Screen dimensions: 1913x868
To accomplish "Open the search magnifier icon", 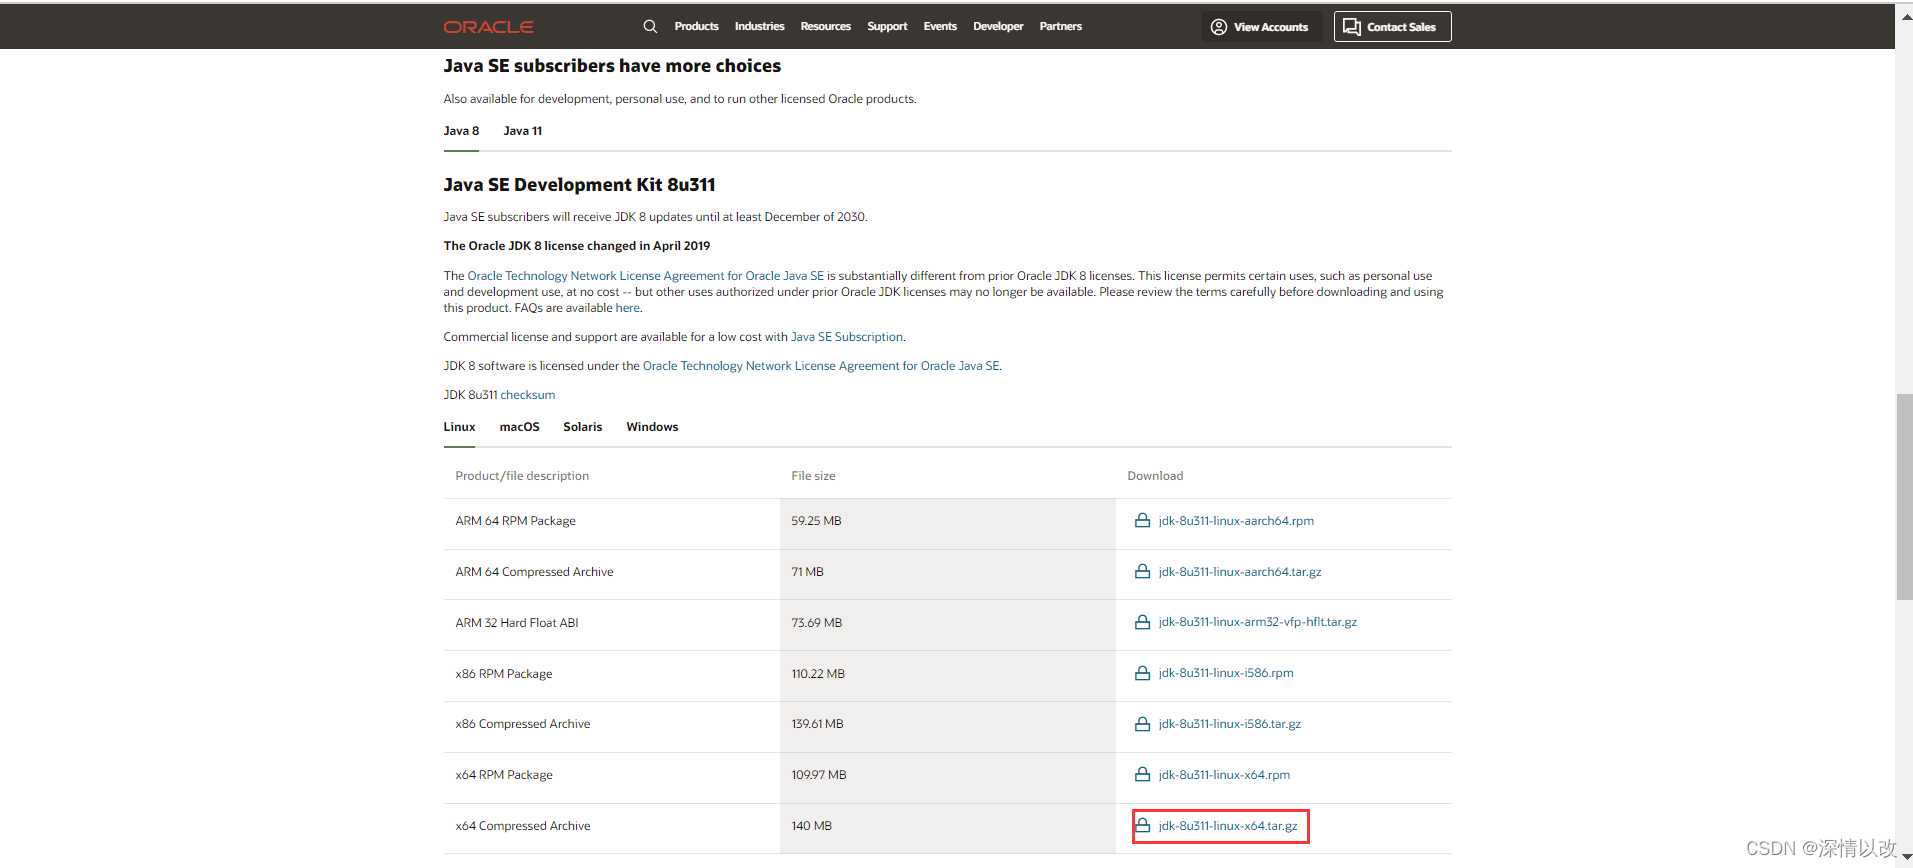I will tap(650, 27).
